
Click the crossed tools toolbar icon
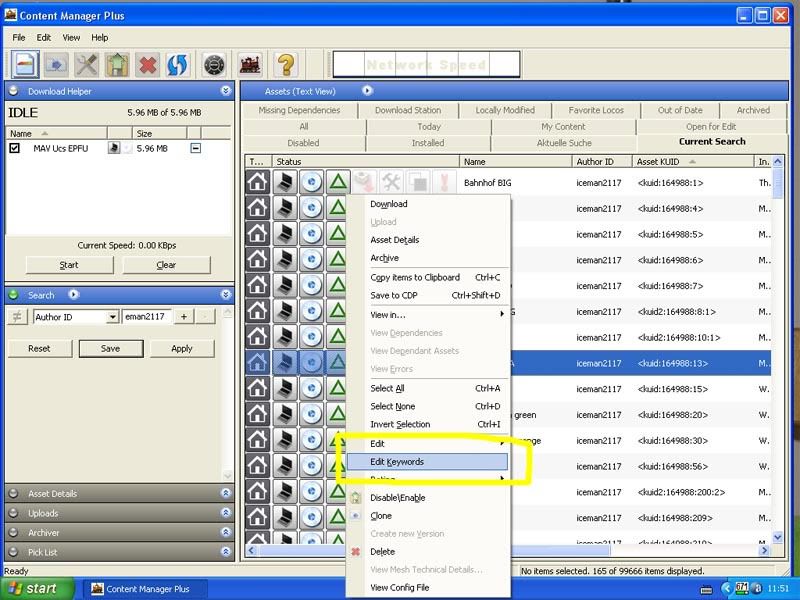click(x=87, y=65)
